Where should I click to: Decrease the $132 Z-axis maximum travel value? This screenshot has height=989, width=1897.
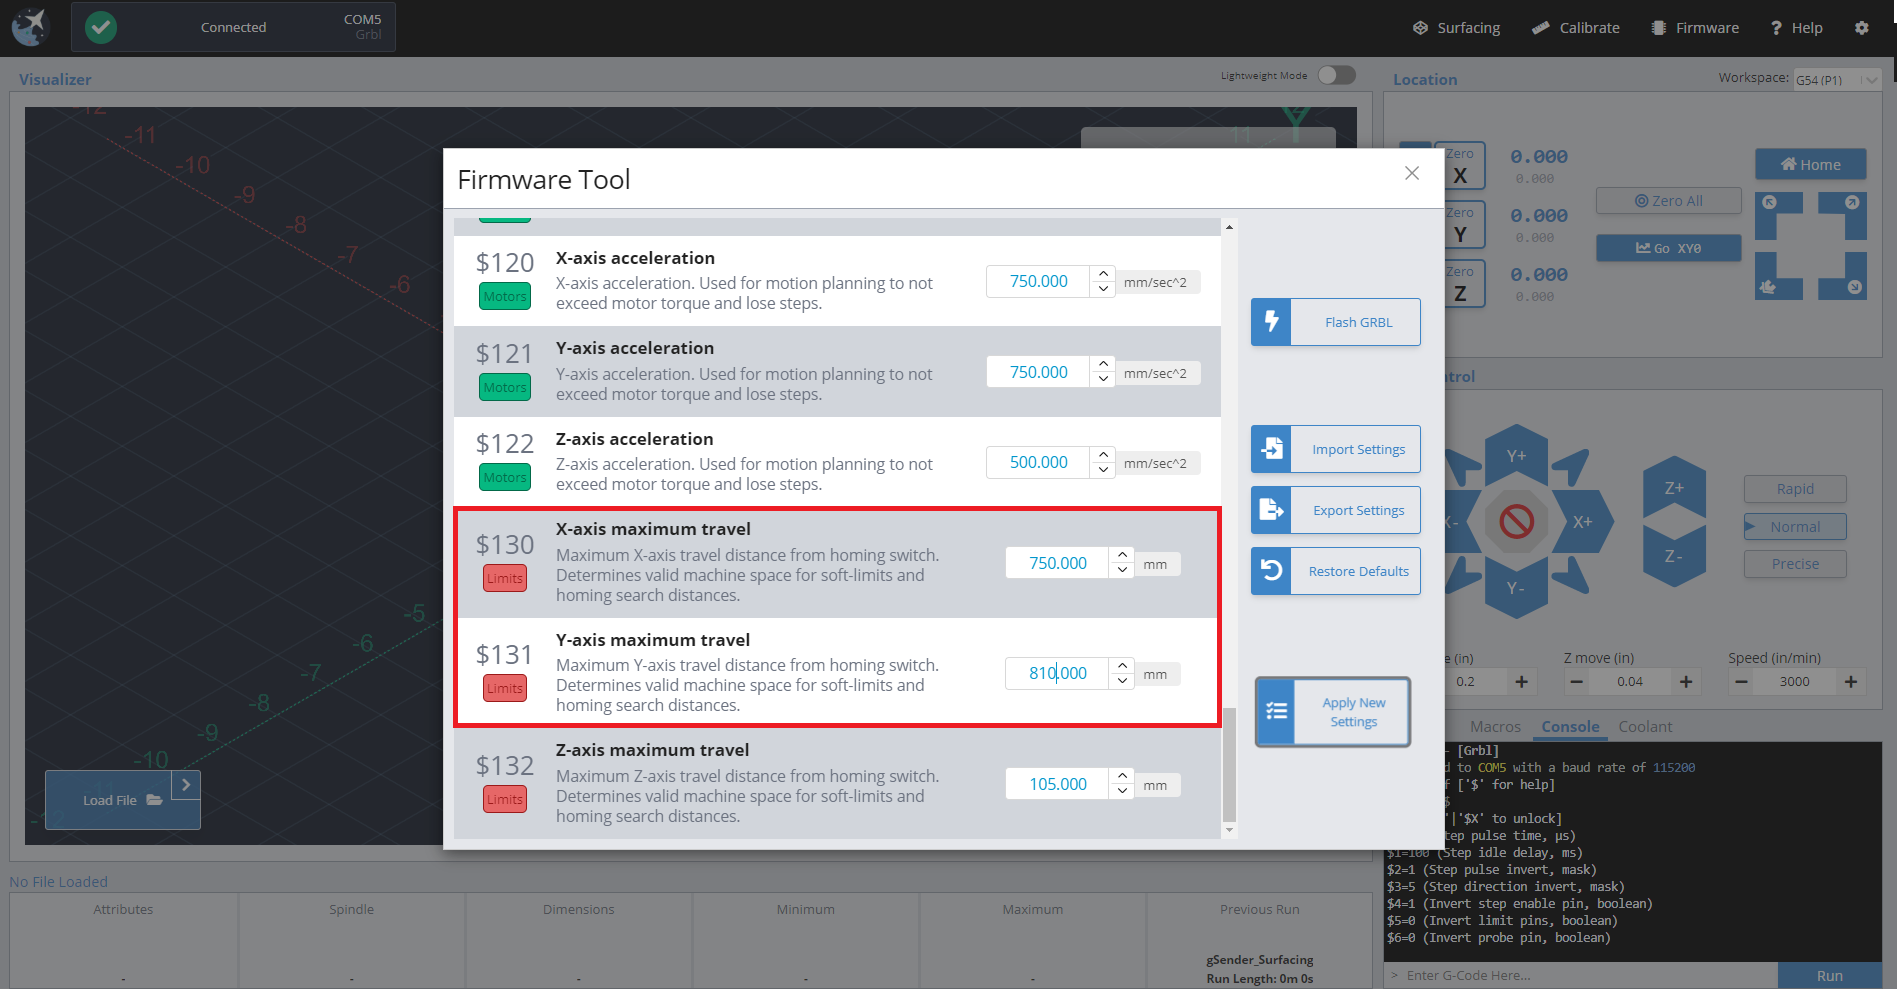point(1122,792)
